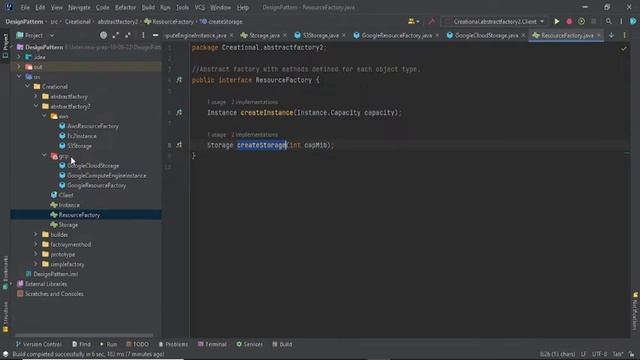Screen dimensions: 640x360
Task: Open the Bookmarks side panel
Action: click(x=5, y=273)
